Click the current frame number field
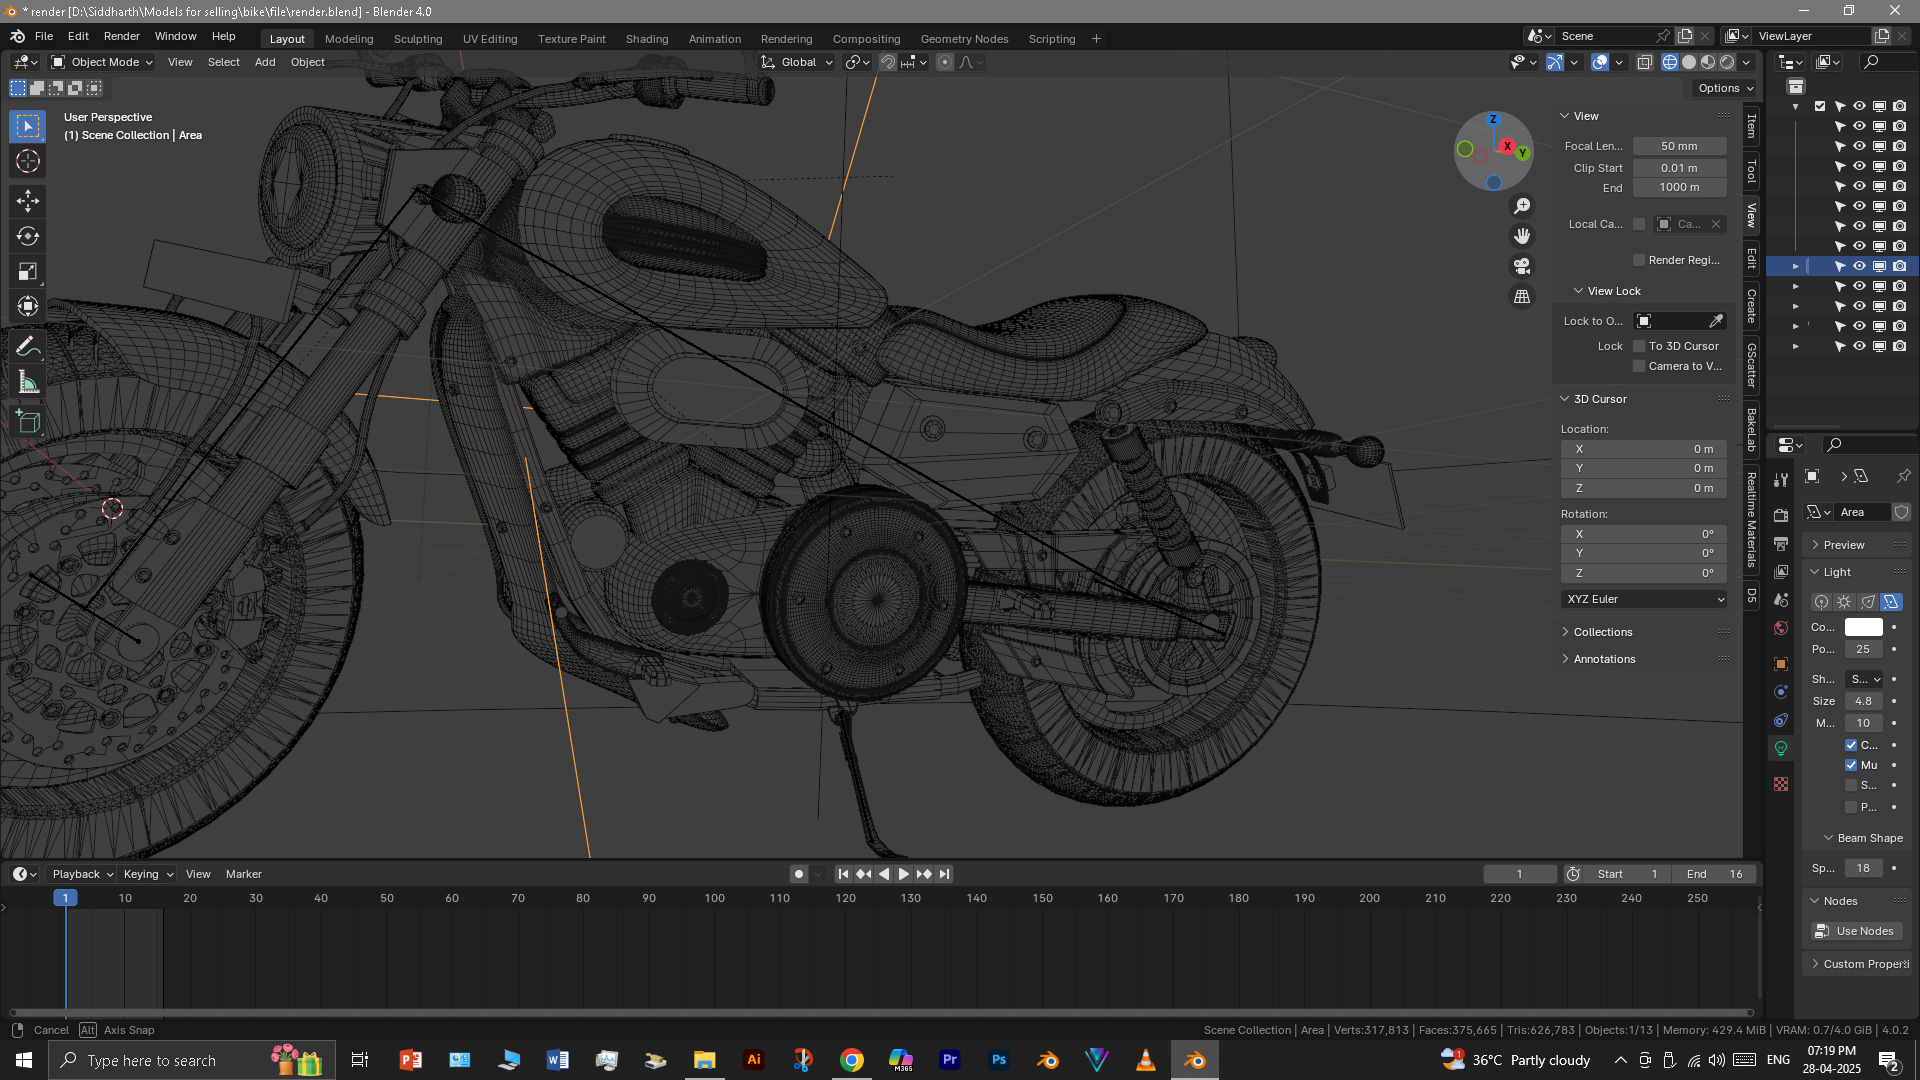The width and height of the screenshot is (1920, 1080). pyautogui.click(x=1520, y=874)
